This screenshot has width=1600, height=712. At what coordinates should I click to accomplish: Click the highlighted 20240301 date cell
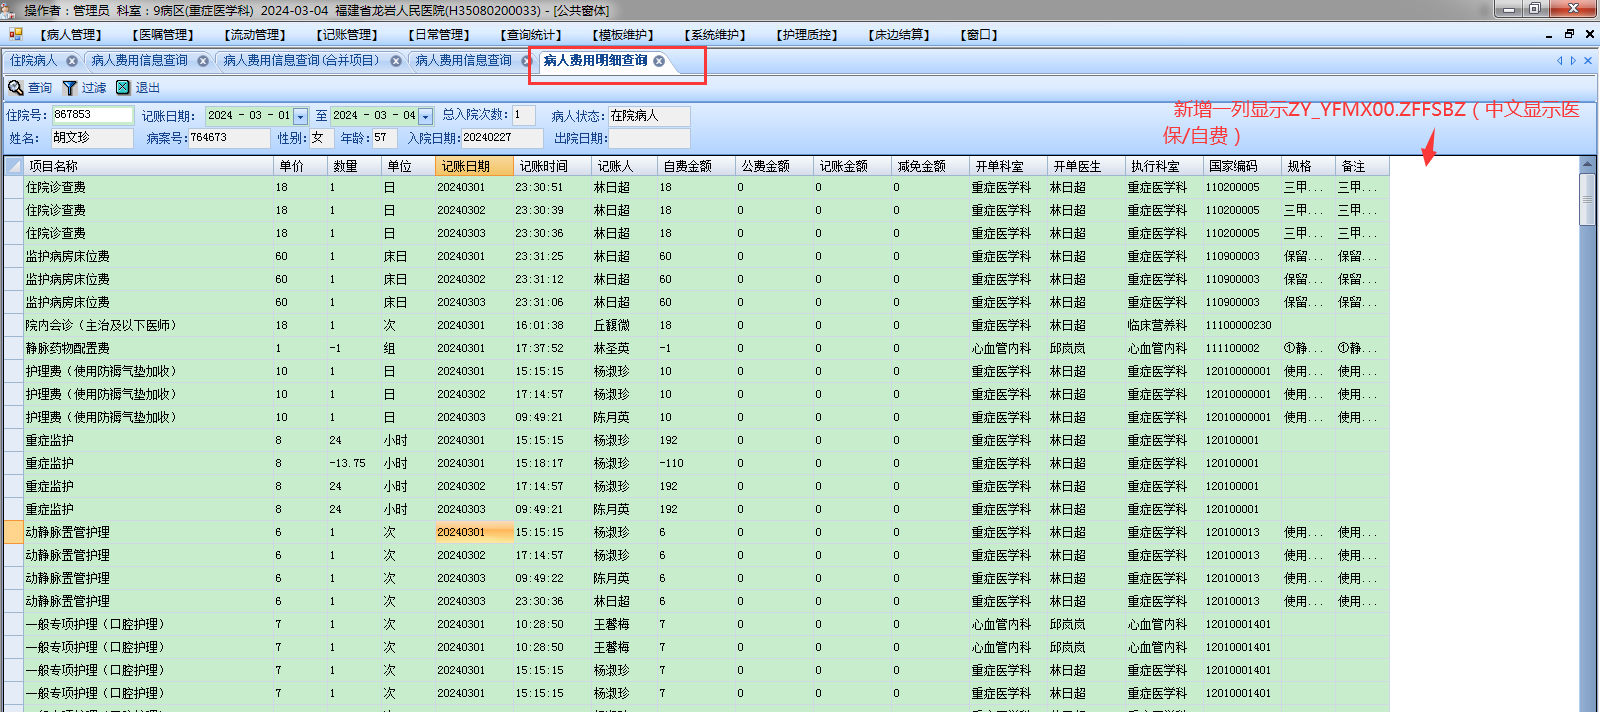[474, 532]
